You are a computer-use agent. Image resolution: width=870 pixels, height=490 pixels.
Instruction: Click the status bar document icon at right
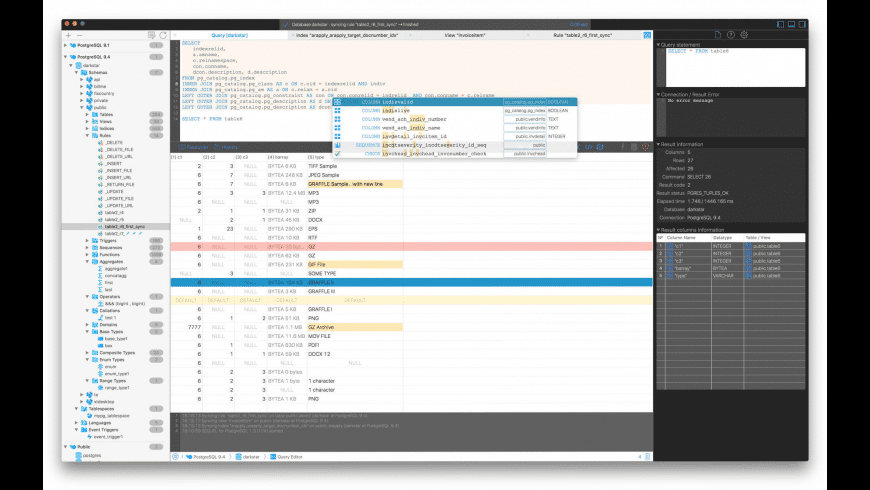click(647, 457)
